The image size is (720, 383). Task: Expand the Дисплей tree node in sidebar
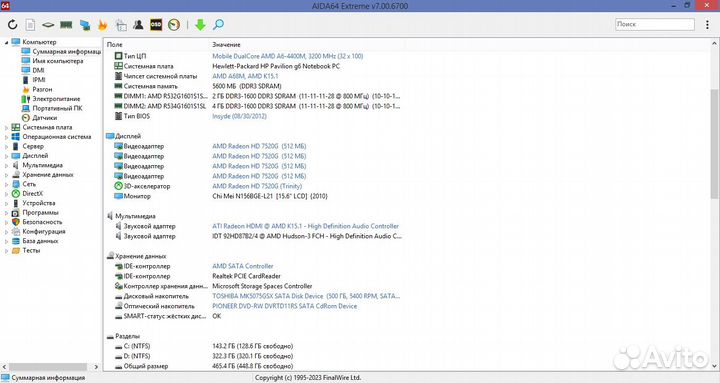click(x=6, y=156)
